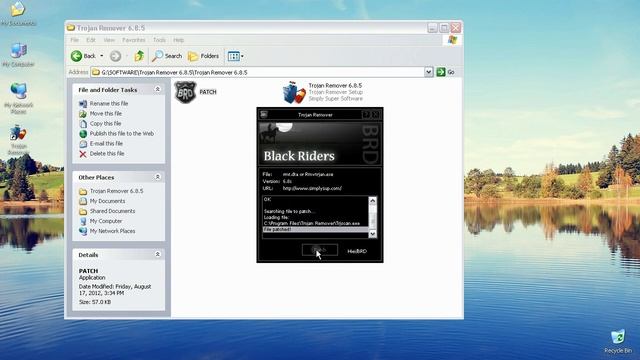Open Trojan Remover desktop shortcut

click(x=18, y=141)
